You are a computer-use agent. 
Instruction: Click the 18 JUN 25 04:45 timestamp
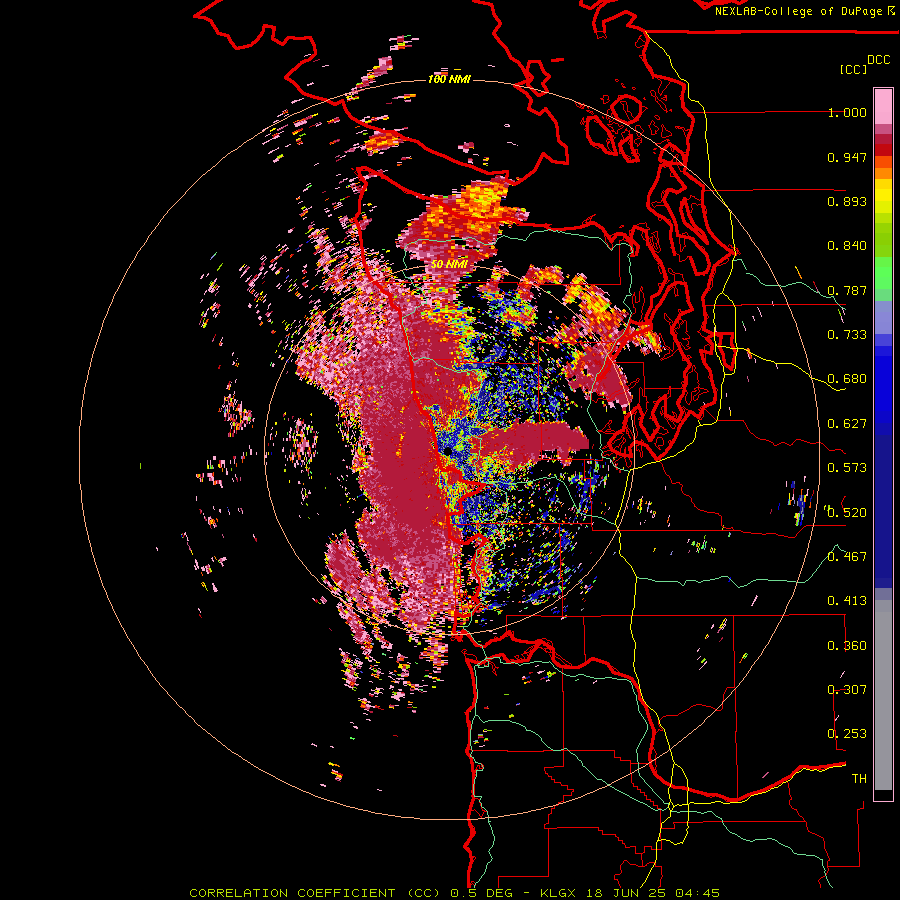pyautogui.click(x=655, y=893)
